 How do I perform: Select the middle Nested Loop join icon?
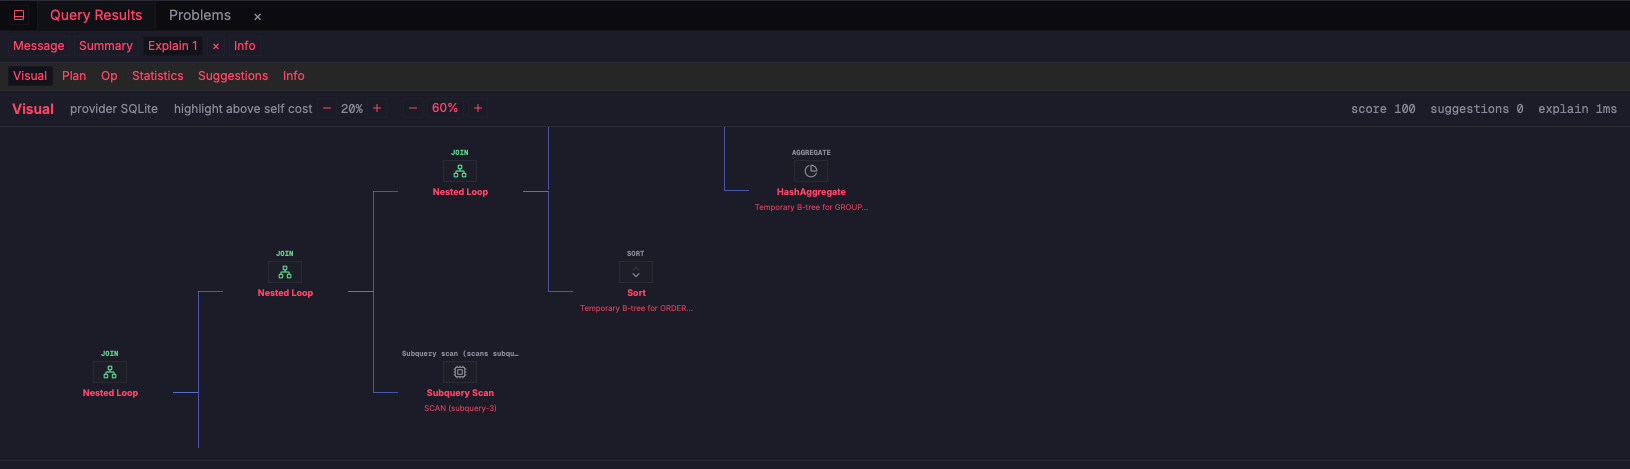(285, 272)
